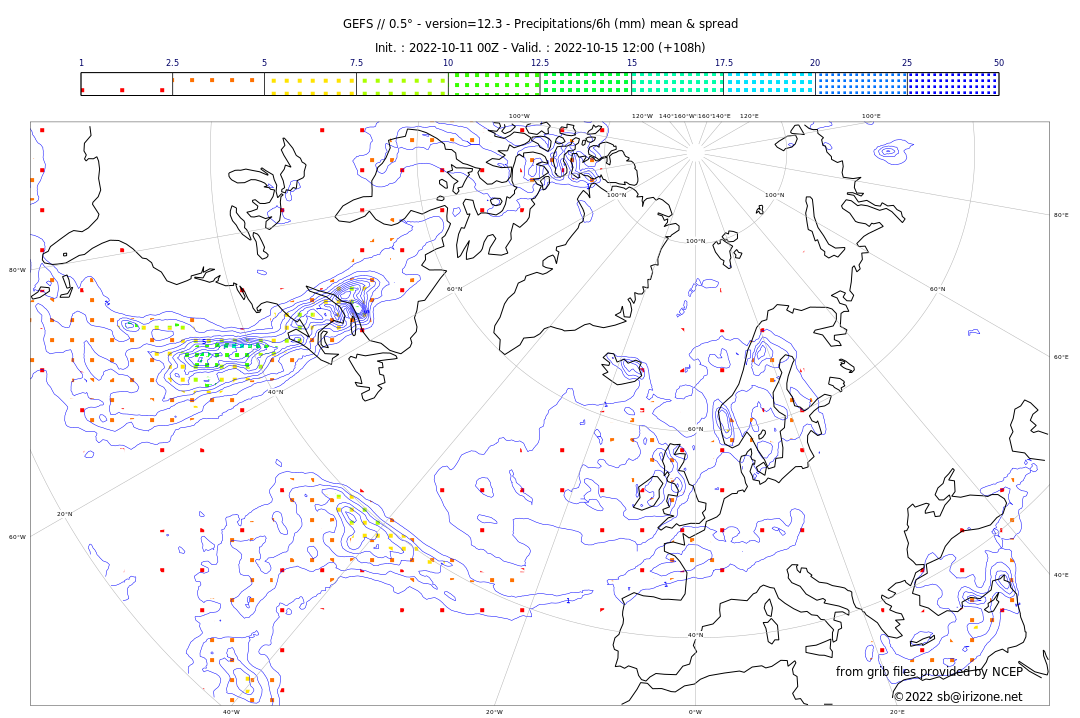
Task: Click the 25–50 mm dark blue legend swatch
Action: [953, 84]
